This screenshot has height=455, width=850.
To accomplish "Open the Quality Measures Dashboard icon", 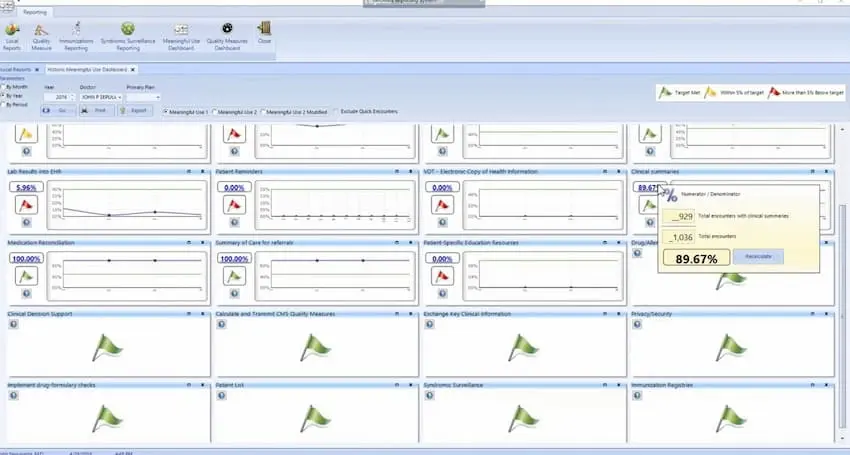I will pos(227,37).
